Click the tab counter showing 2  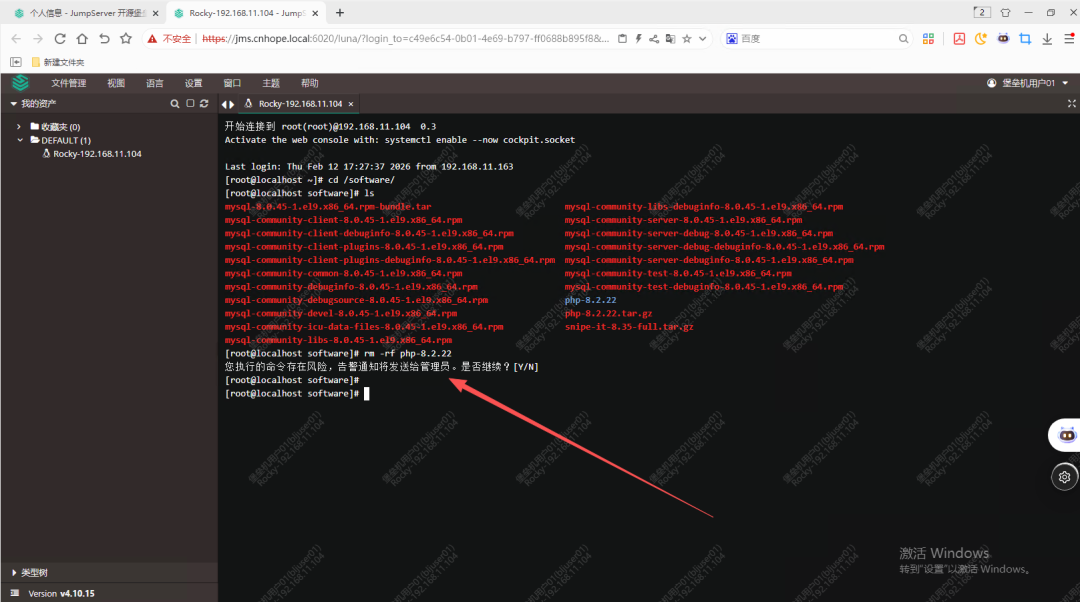[x=982, y=12]
